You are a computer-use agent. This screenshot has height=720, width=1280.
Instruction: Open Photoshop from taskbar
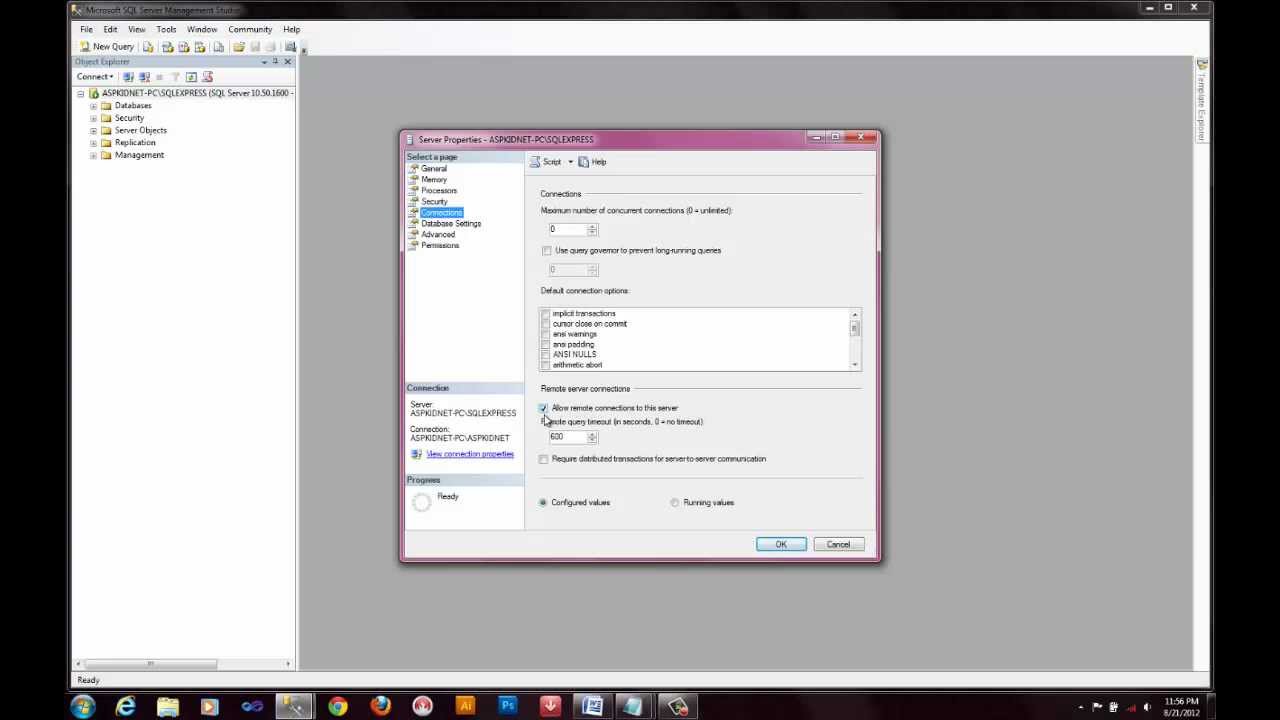pos(507,706)
